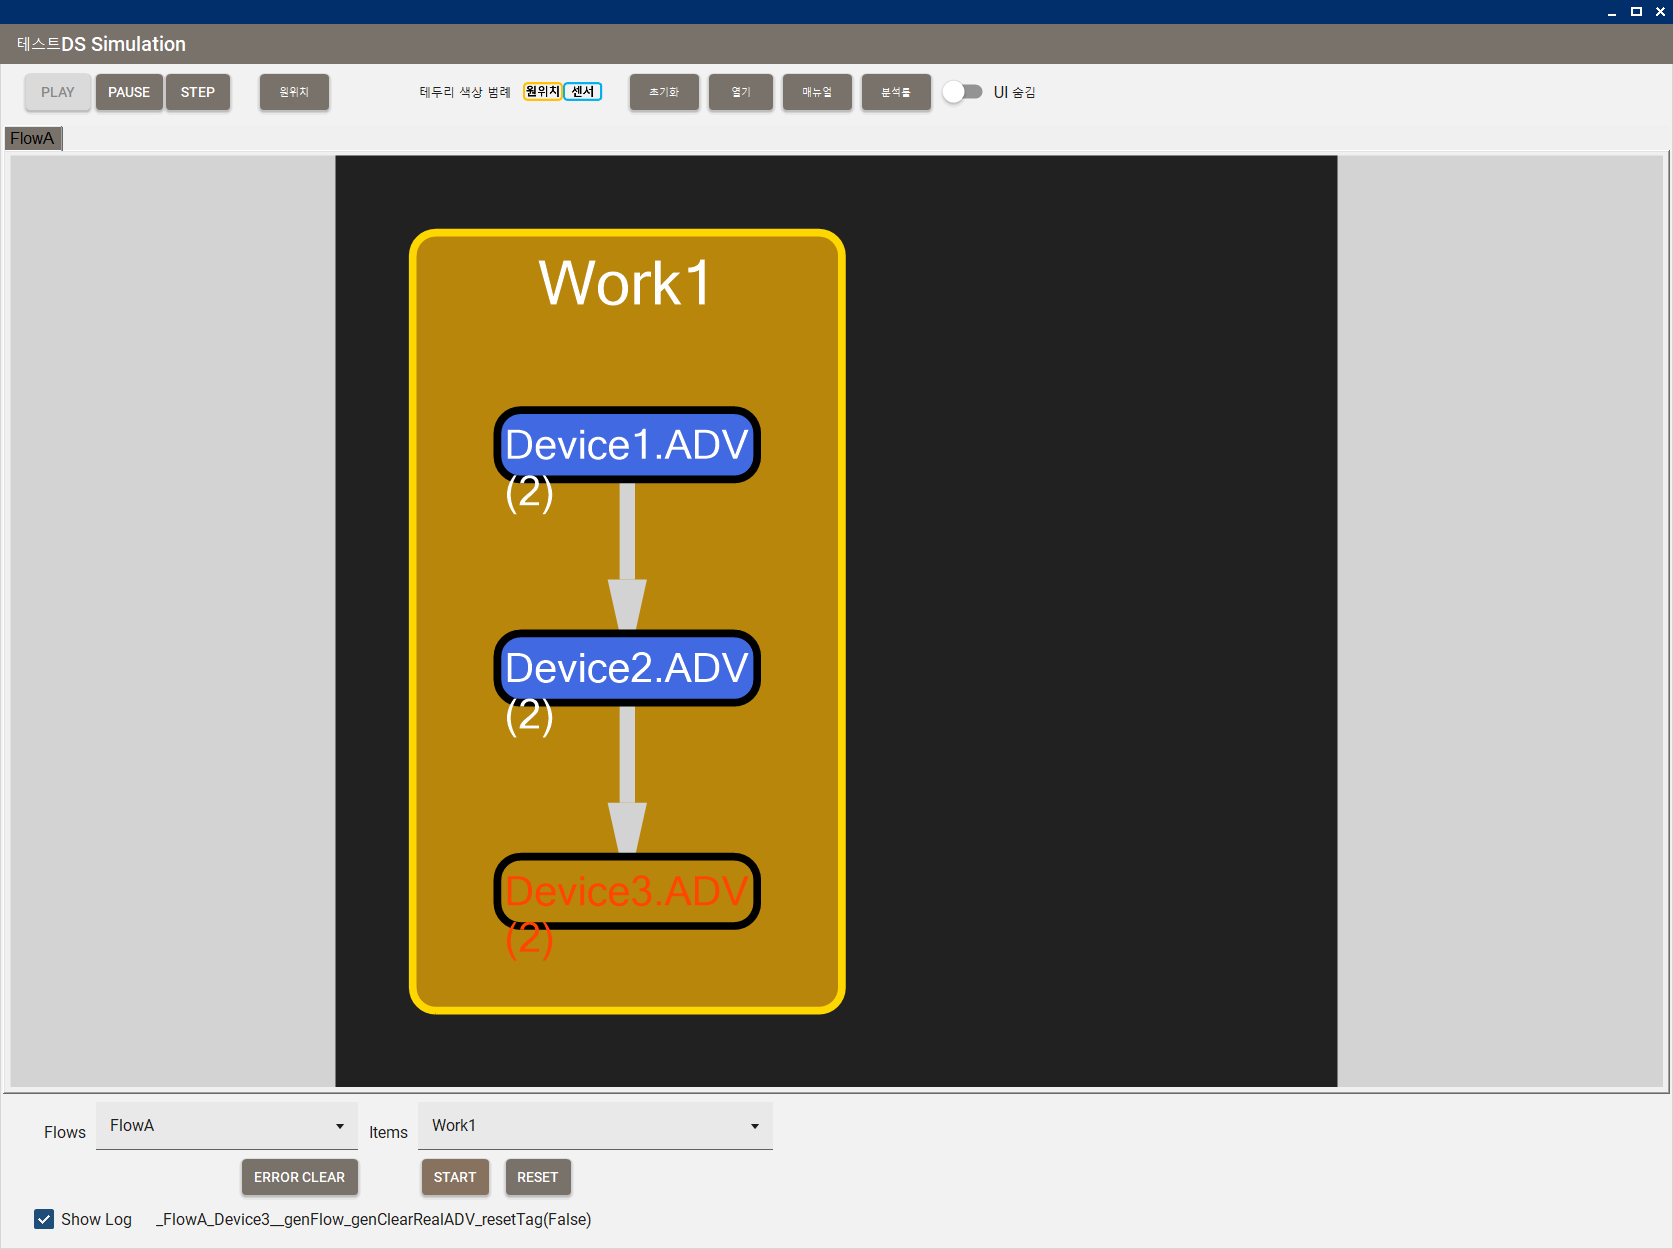Click the STEP simulation button

pos(197,92)
